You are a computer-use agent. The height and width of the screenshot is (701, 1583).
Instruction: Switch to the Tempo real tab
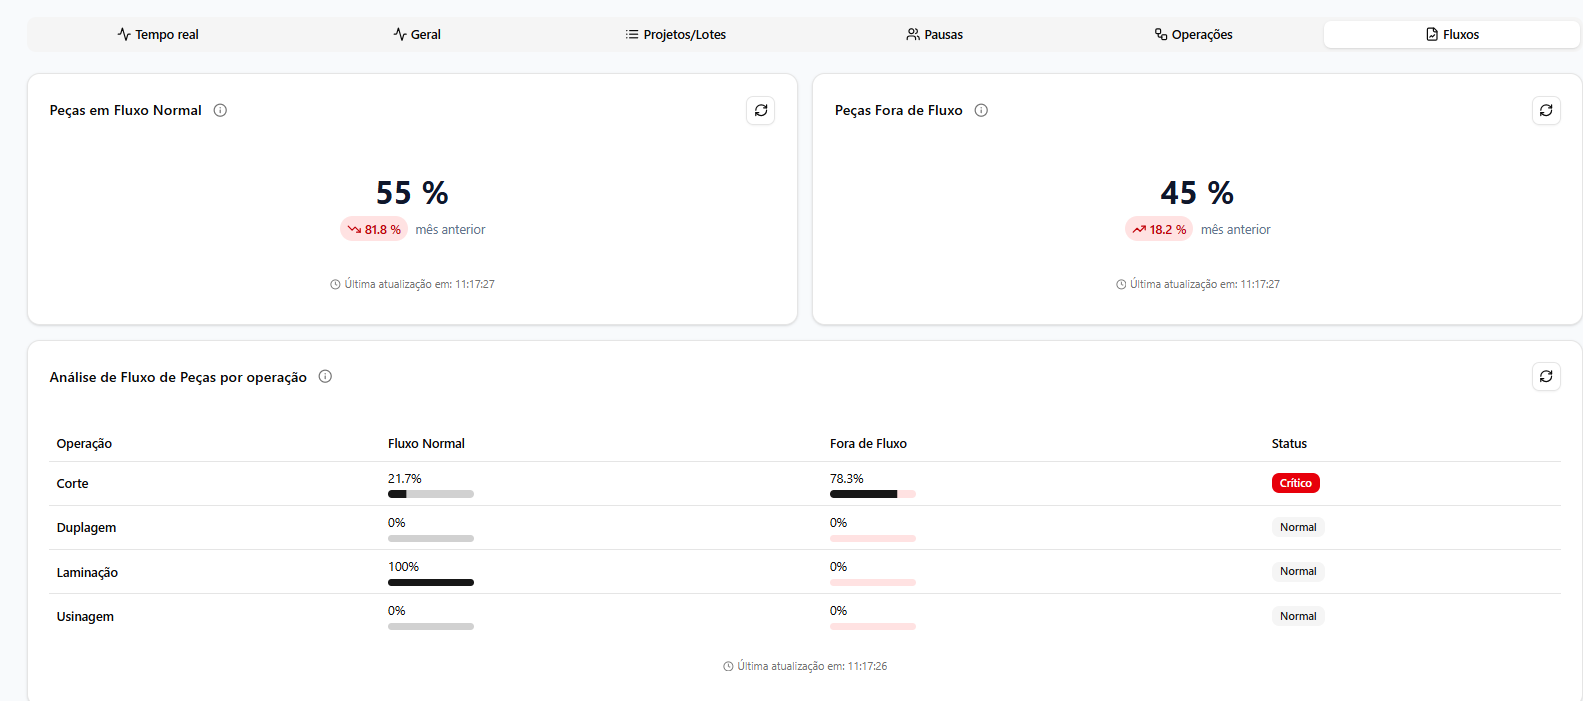click(x=158, y=34)
